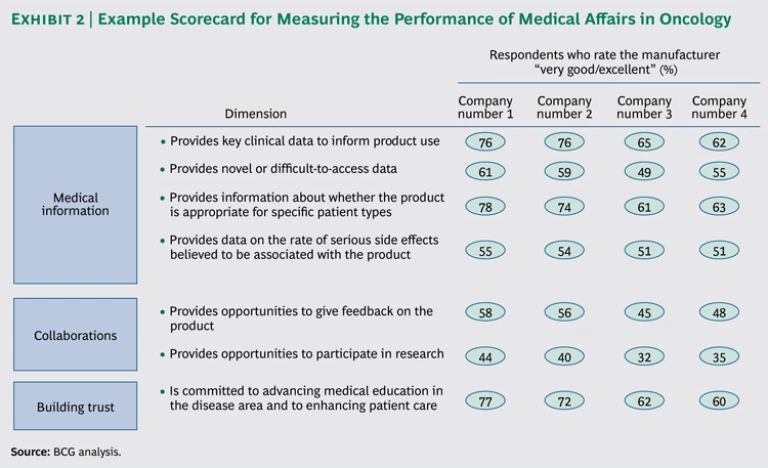This screenshot has width=768, height=468.
Task: Click the Medical information category box
Action: (75, 204)
